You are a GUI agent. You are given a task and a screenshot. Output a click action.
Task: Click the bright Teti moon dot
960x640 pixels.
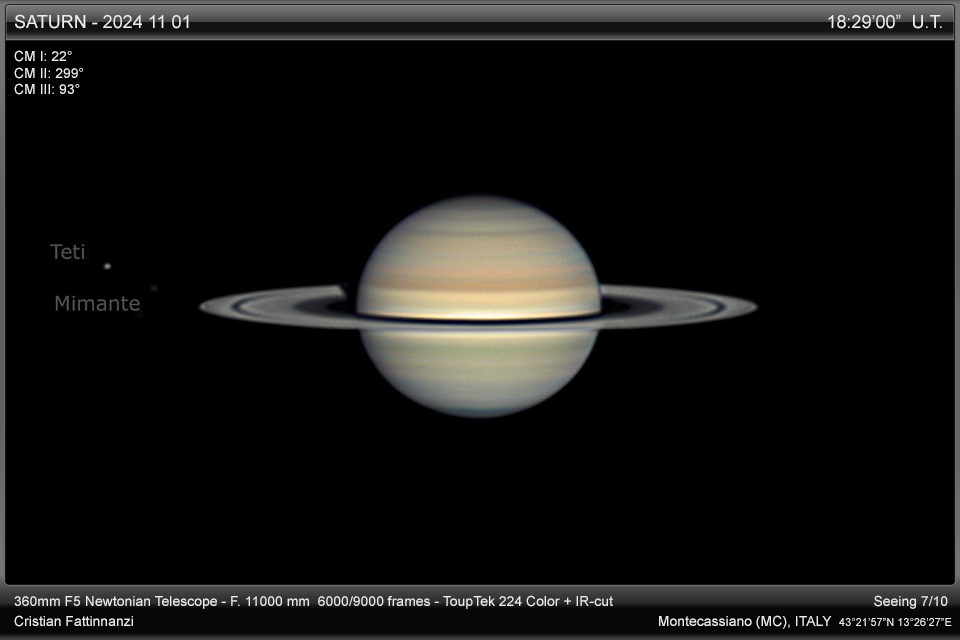(107, 266)
